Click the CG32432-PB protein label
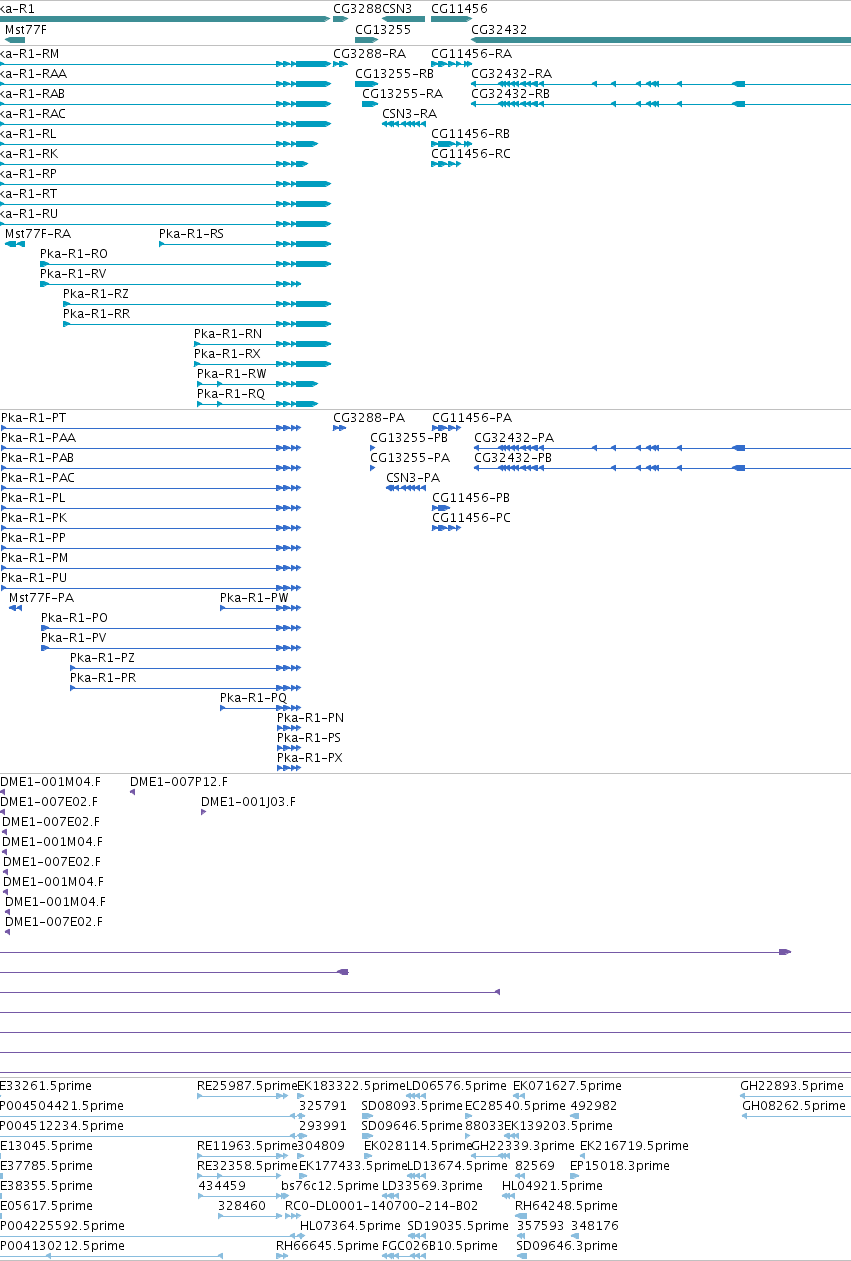This screenshot has width=851, height=1261. (513, 458)
